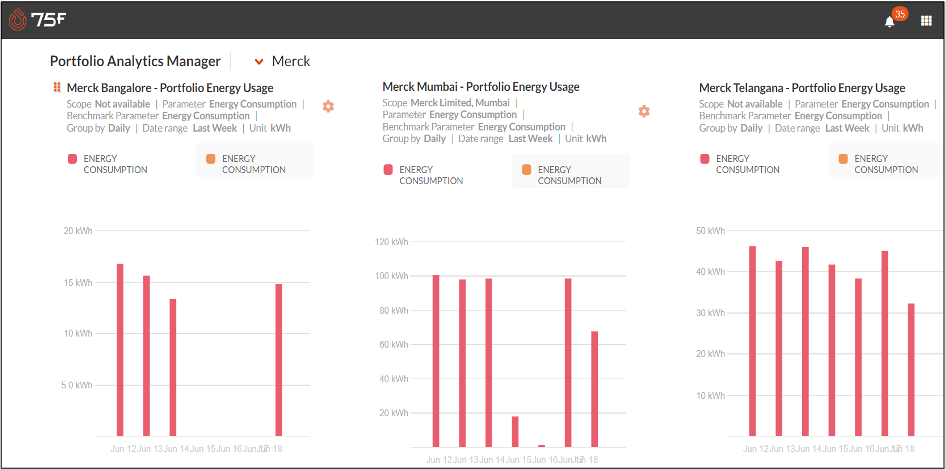946x470 pixels.
Task: Click the Merck Telangana chart title
Action: pos(802,88)
